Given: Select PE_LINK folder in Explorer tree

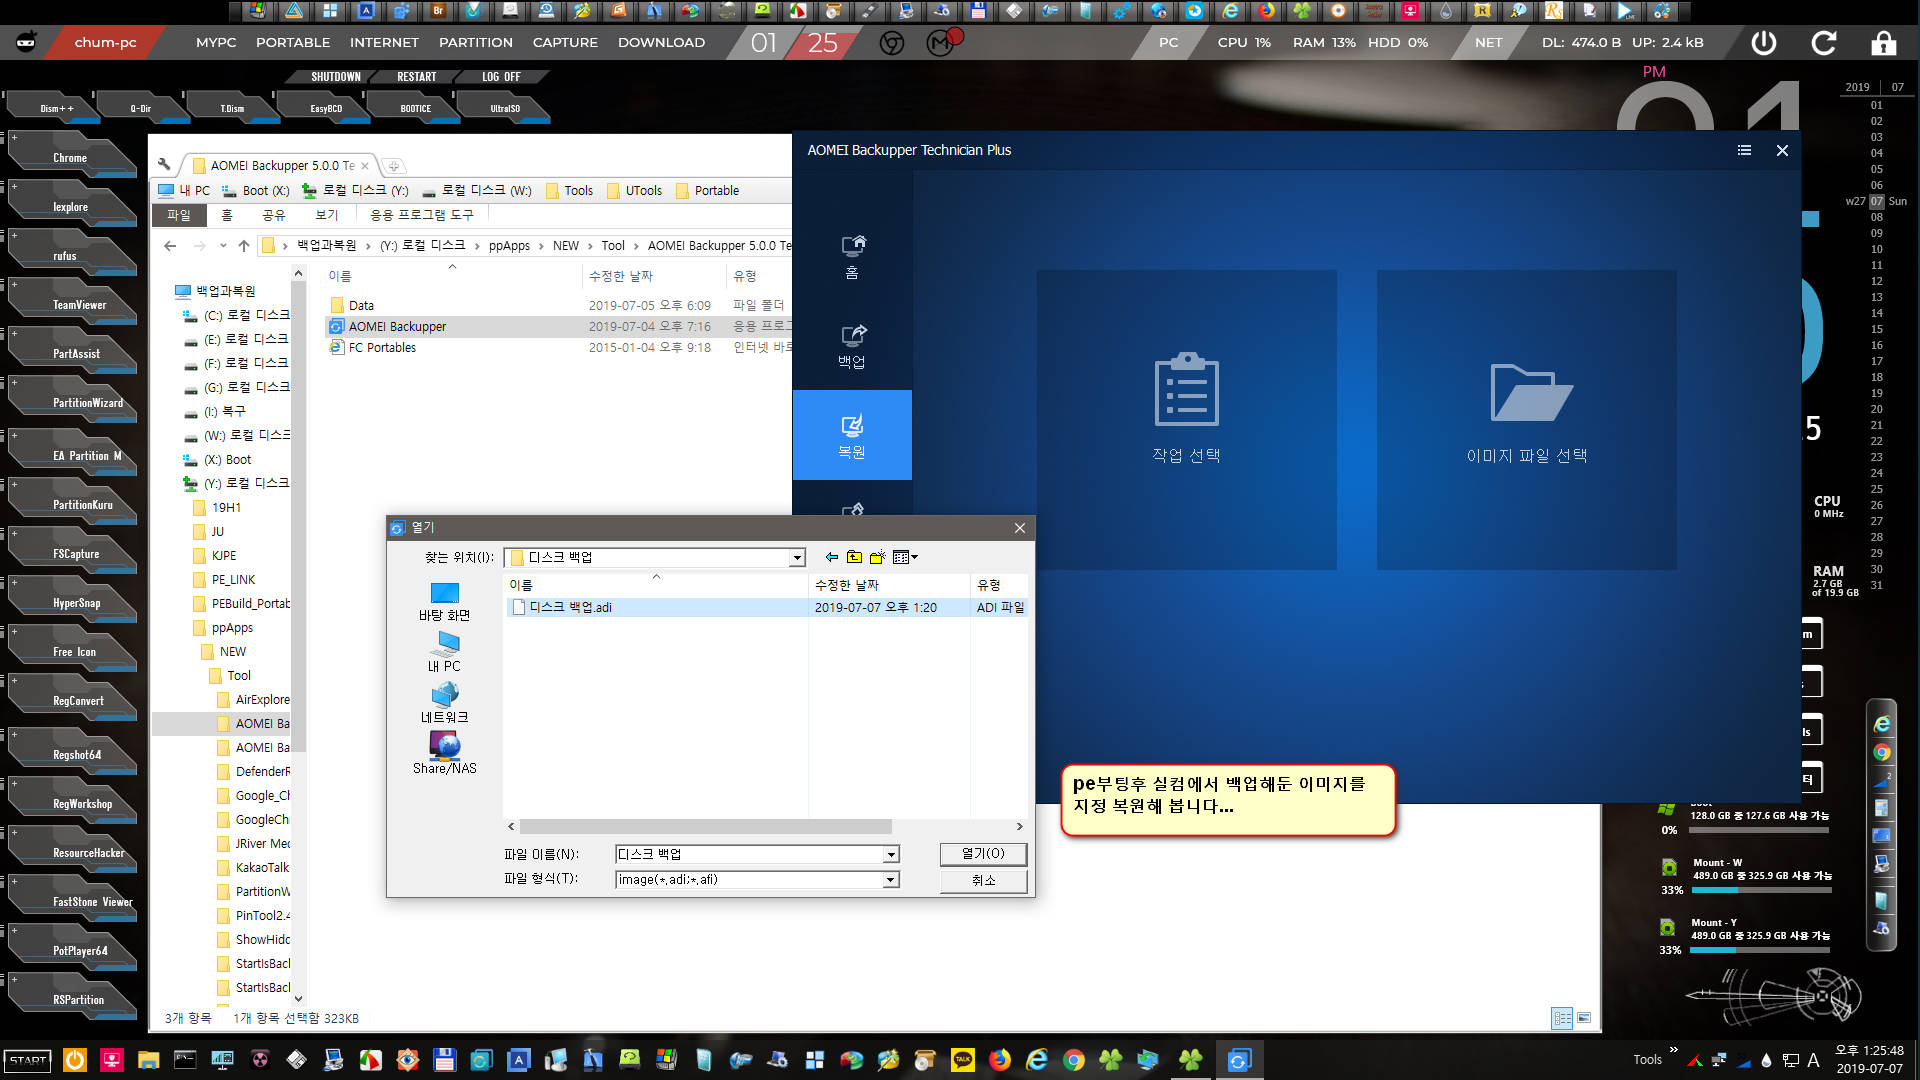Looking at the screenshot, I should (232, 579).
